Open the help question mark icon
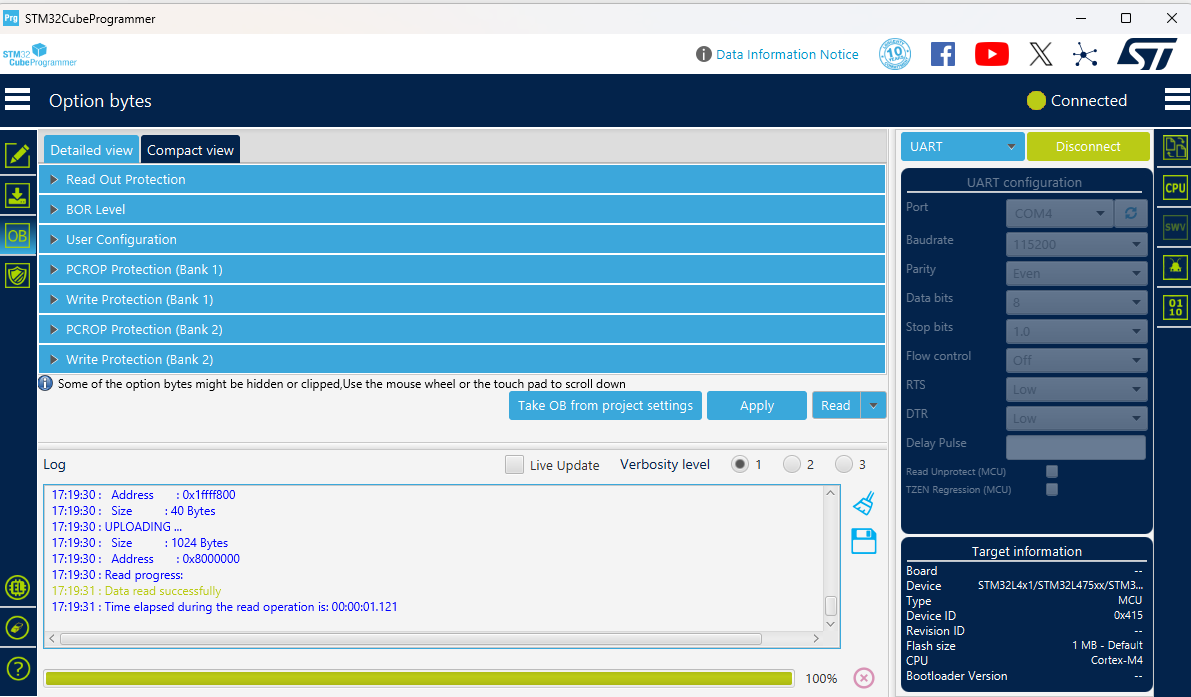Screen dimensions: 1191x697 coord(17,669)
